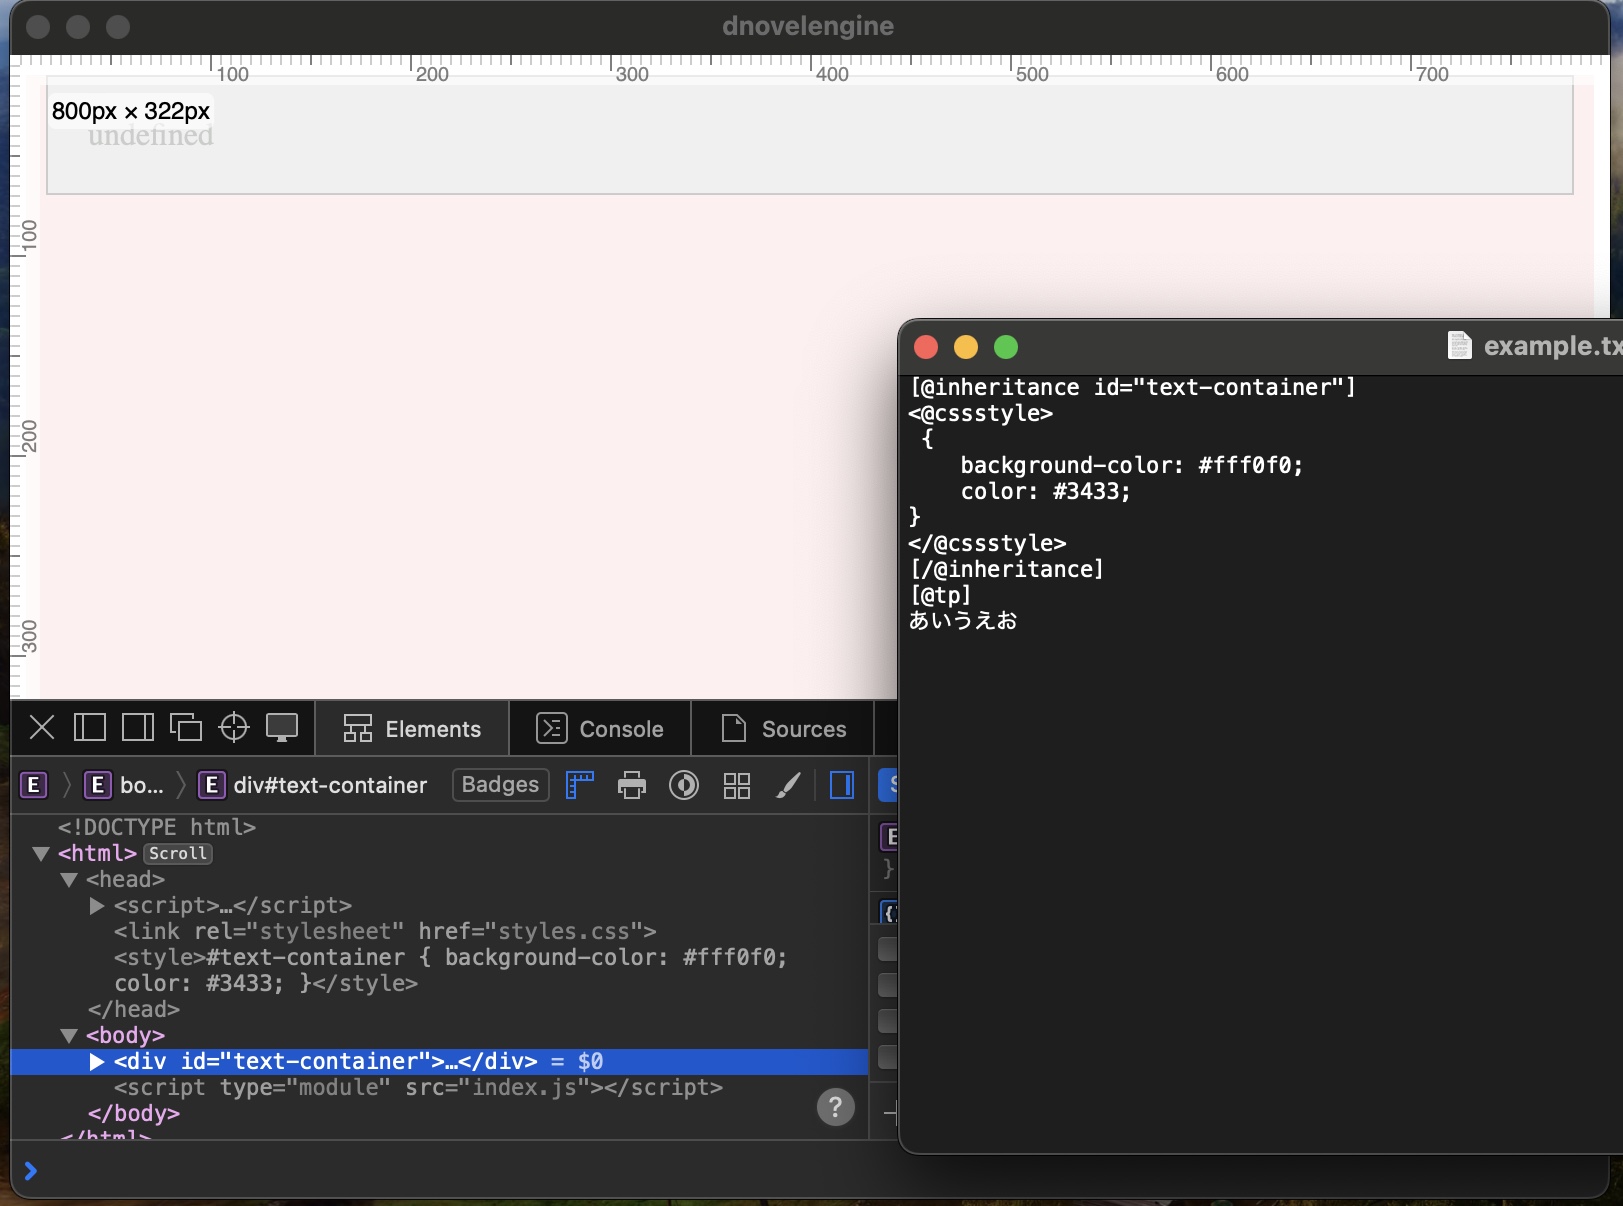The width and height of the screenshot is (1623, 1206).
Task: Open the Sources tab
Action: tap(784, 729)
